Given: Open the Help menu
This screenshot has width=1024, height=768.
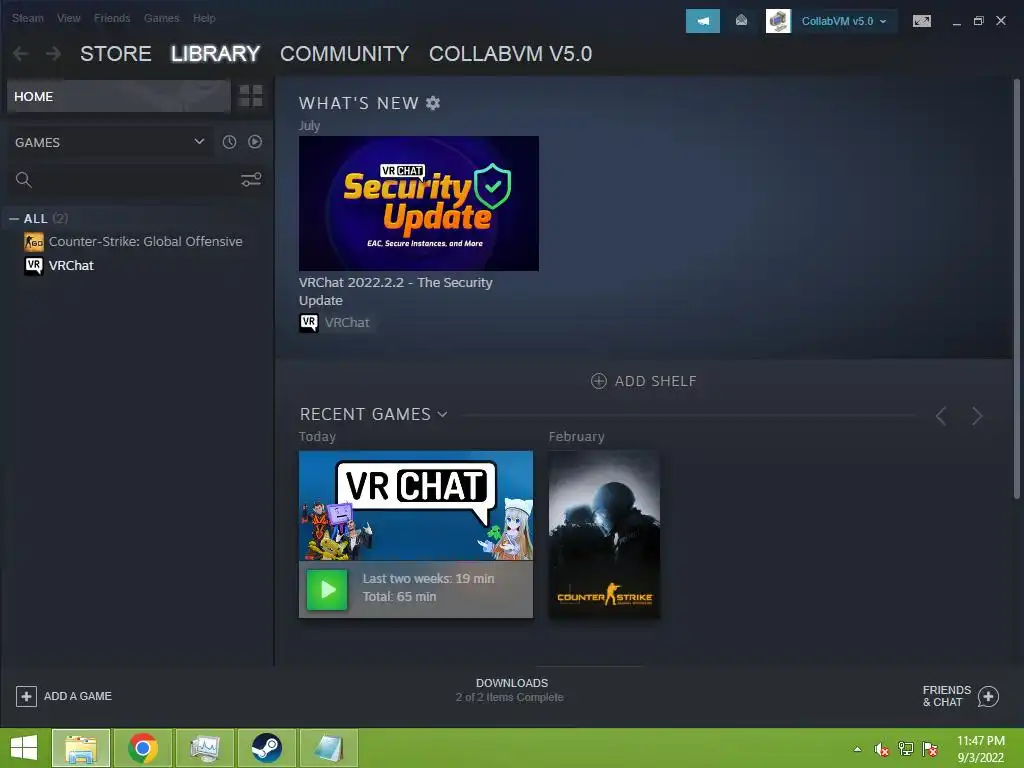Looking at the screenshot, I should pyautogui.click(x=204, y=18).
